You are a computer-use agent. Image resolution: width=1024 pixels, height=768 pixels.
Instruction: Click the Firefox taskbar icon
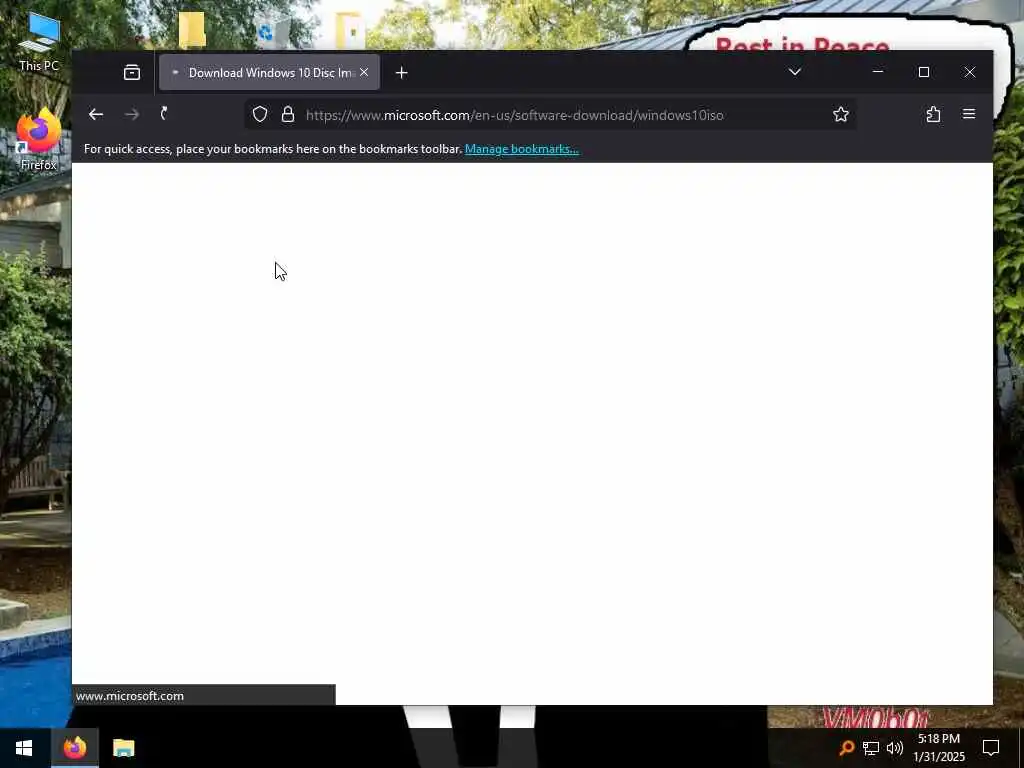tap(75, 748)
